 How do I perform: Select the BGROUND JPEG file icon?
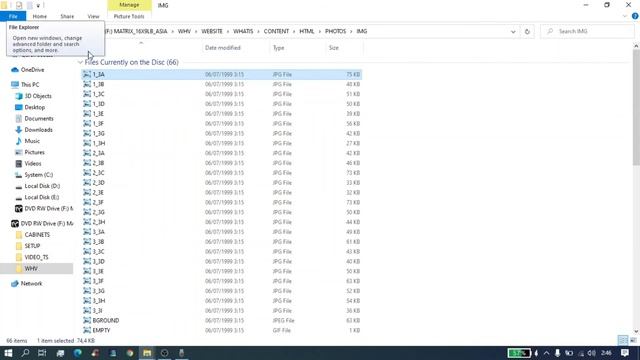tap(87, 320)
